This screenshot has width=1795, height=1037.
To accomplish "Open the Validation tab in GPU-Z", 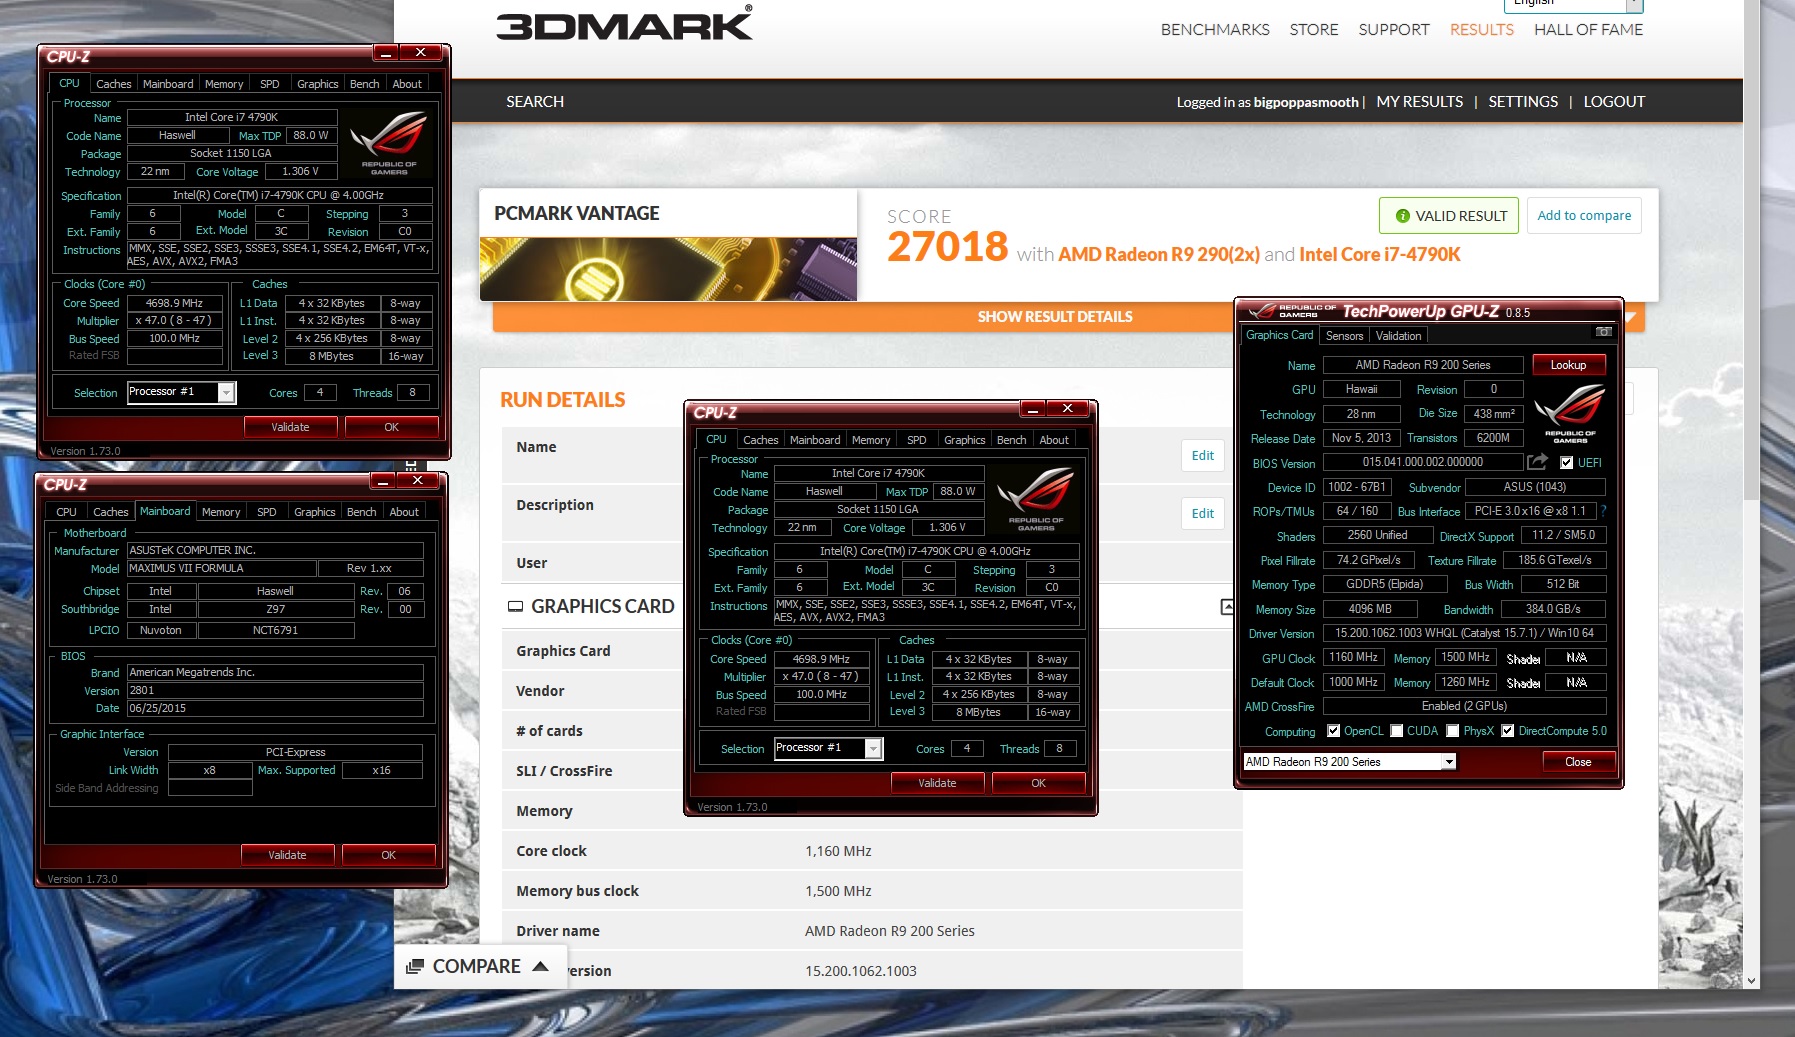I will tap(1398, 336).
